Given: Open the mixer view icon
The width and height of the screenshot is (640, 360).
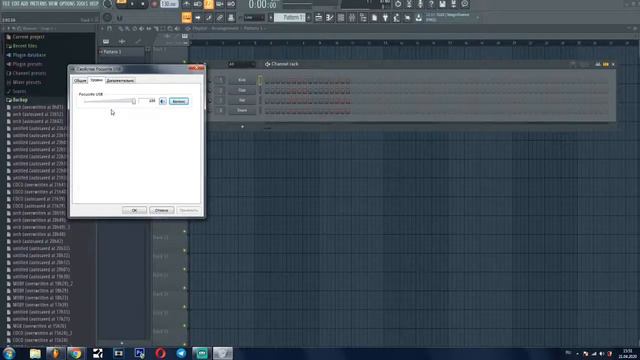Looking at the screenshot, I should (352, 18).
